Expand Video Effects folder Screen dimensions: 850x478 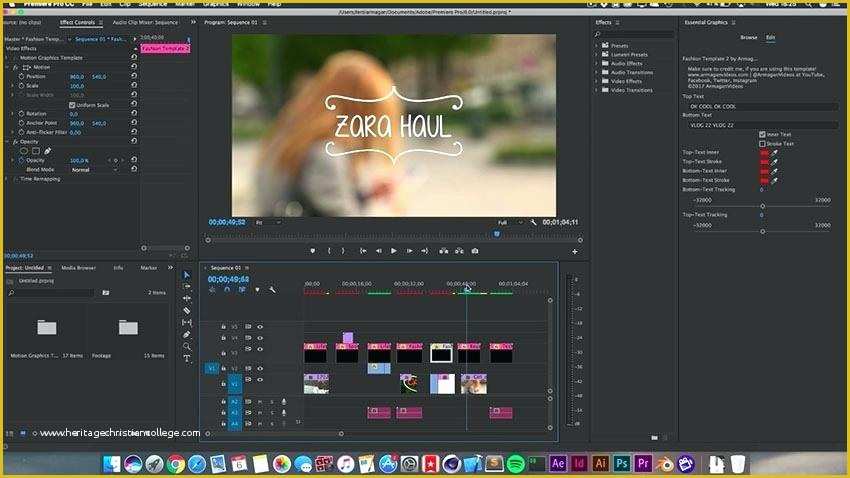(x=597, y=81)
